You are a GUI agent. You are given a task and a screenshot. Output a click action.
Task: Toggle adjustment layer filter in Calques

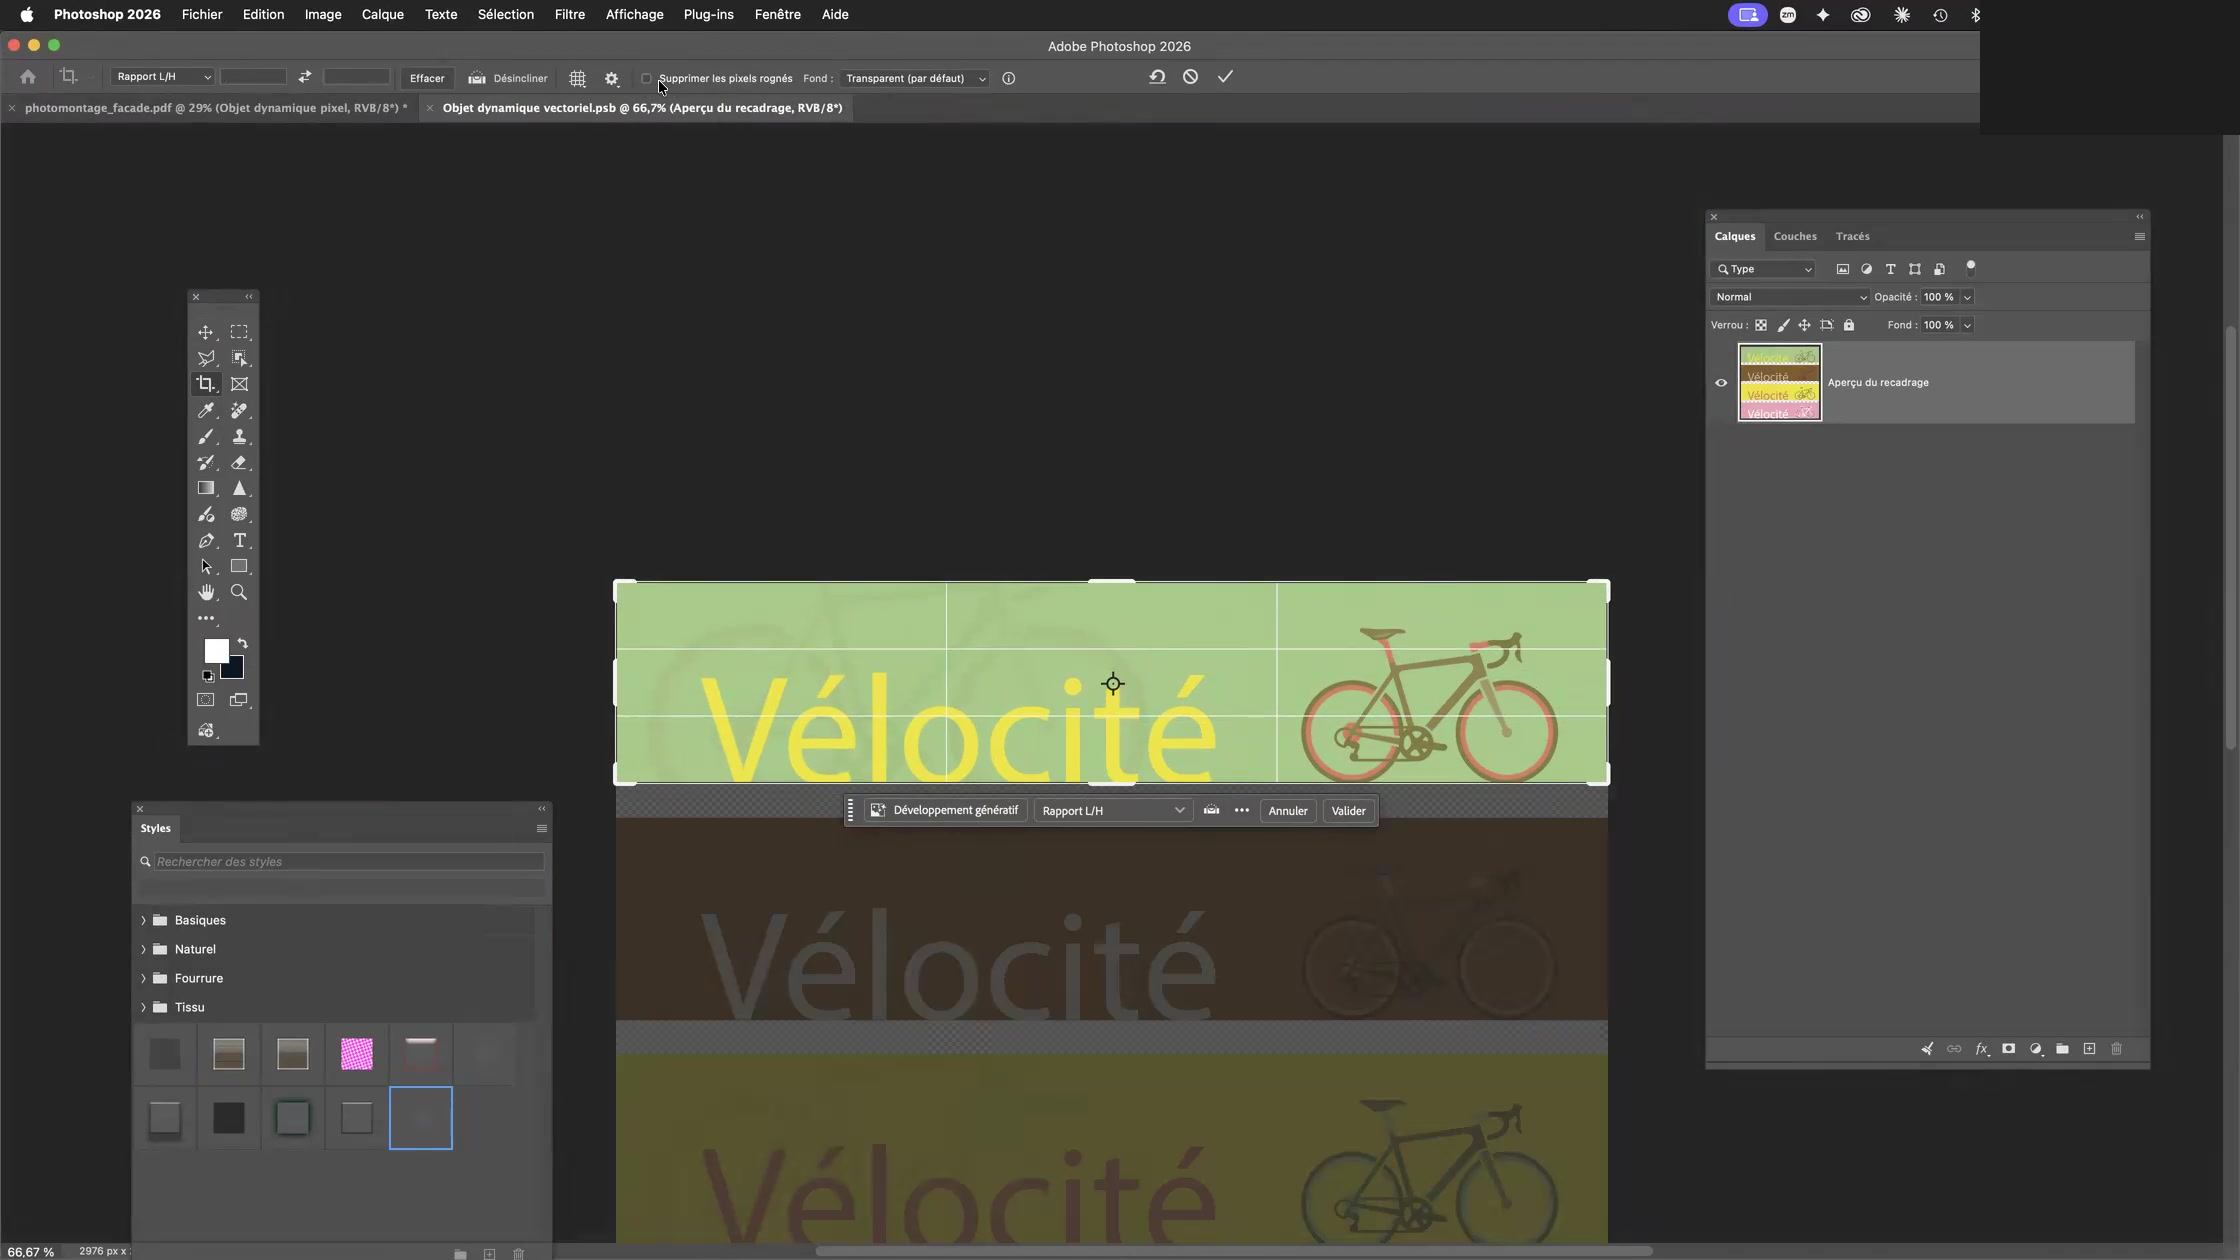coord(1866,269)
